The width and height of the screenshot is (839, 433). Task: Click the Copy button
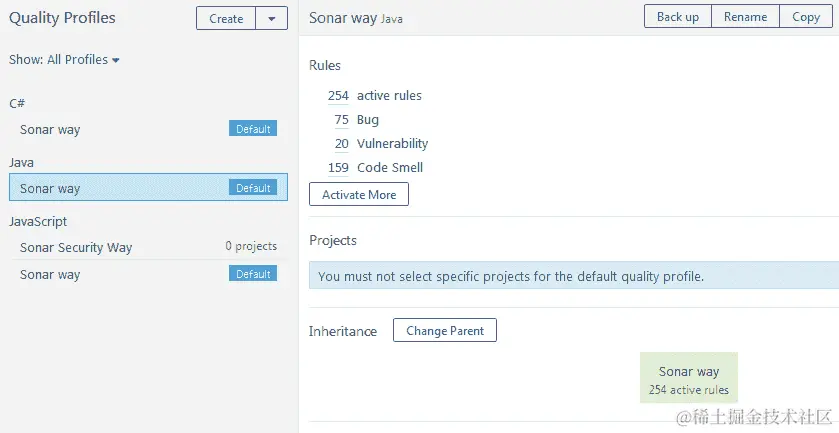click(806, 17)
